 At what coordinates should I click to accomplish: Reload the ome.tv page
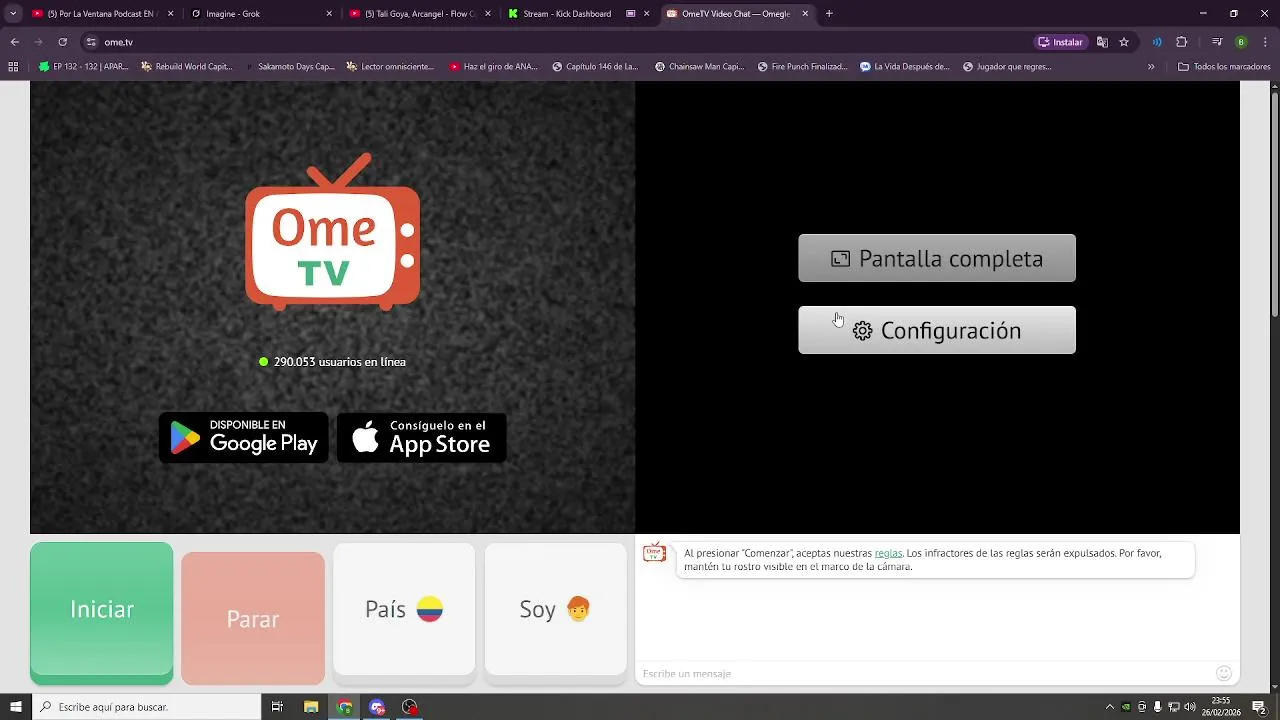[x=62, y=42]
